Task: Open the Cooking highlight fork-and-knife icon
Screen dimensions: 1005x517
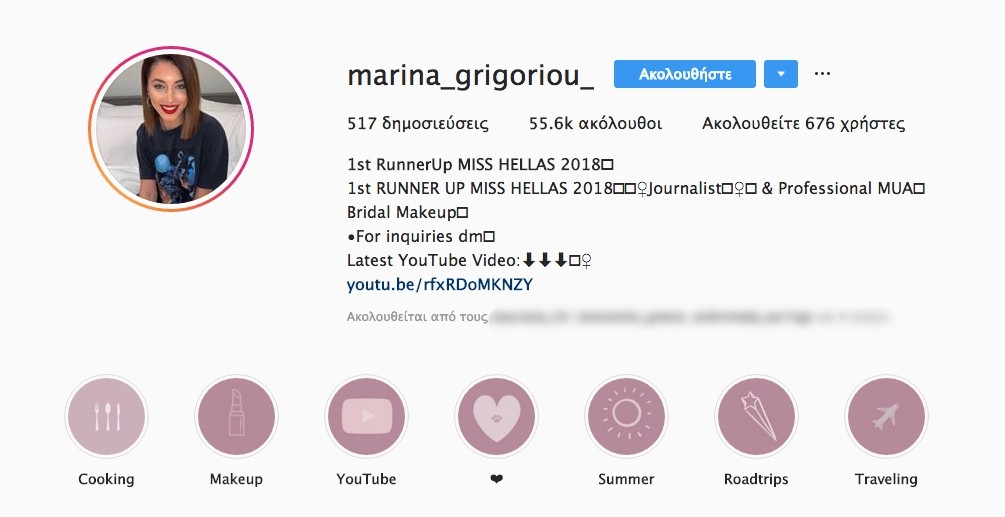Action: coord(106,416)
